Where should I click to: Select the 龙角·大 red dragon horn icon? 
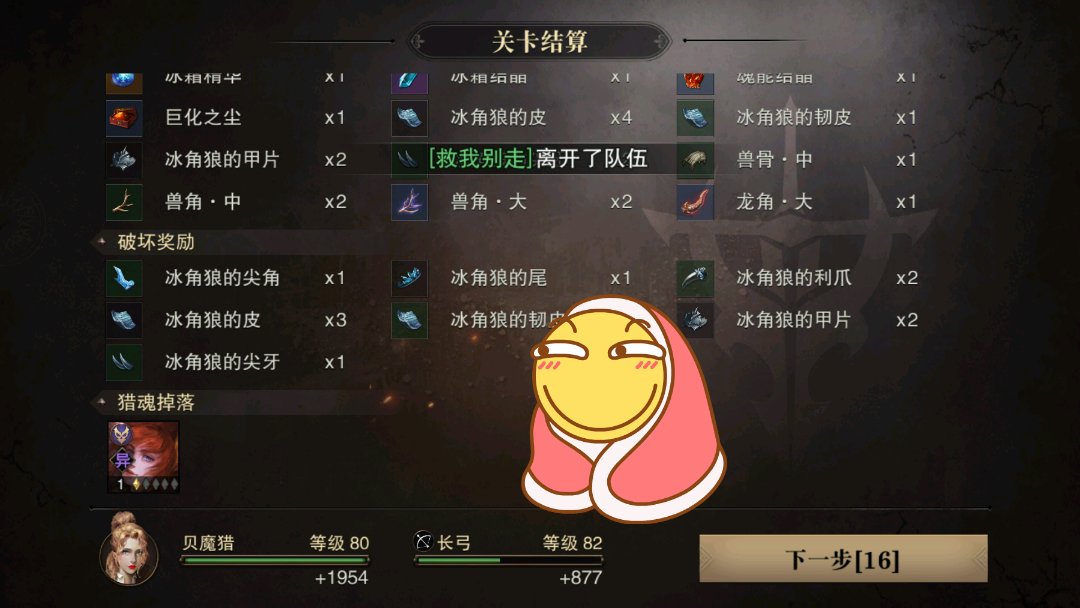pyautogui.click(x=695, y=202)
